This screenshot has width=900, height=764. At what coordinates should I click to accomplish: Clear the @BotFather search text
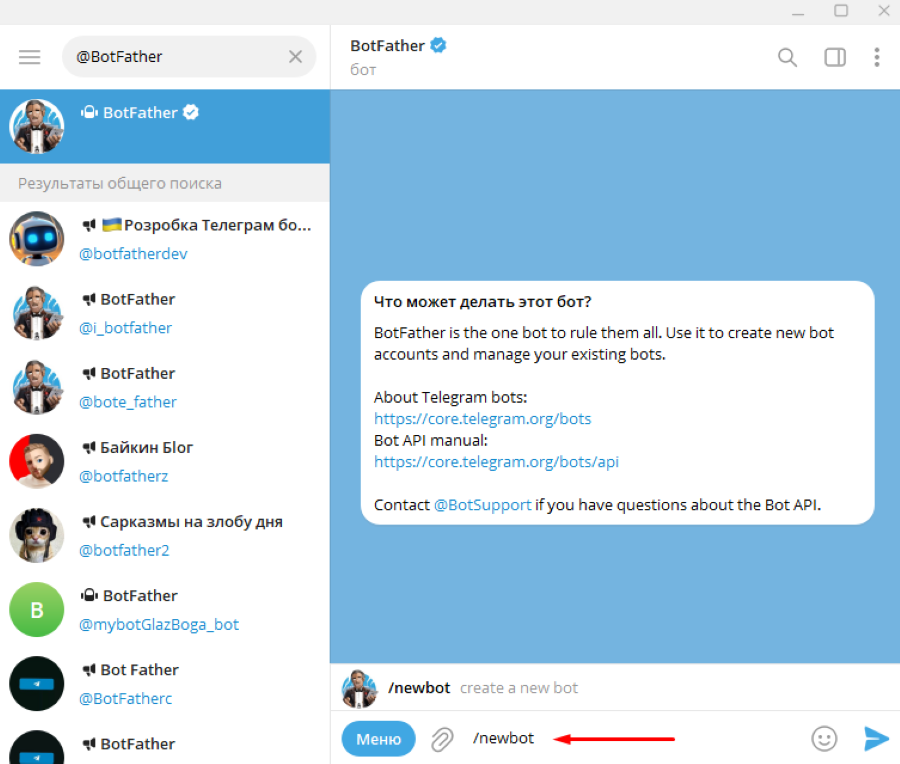(296, 56)
